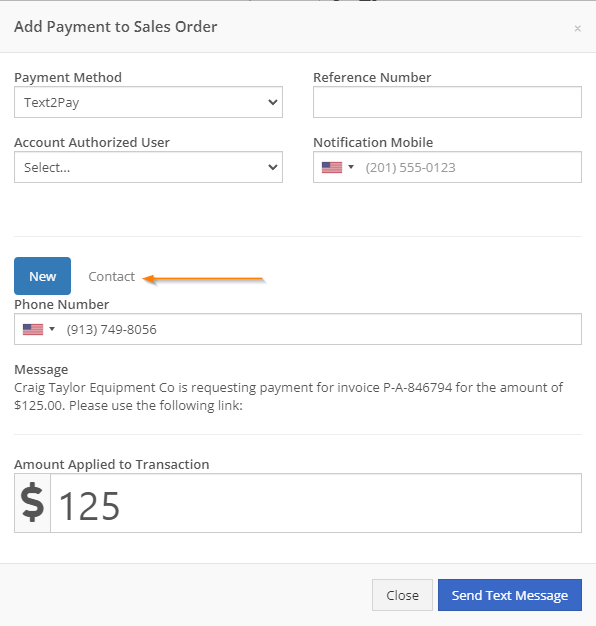Viewport: 596px width, 626px height.
Task: Expand the Account Authorized User dropdown
Action: (x=149, y=167)
